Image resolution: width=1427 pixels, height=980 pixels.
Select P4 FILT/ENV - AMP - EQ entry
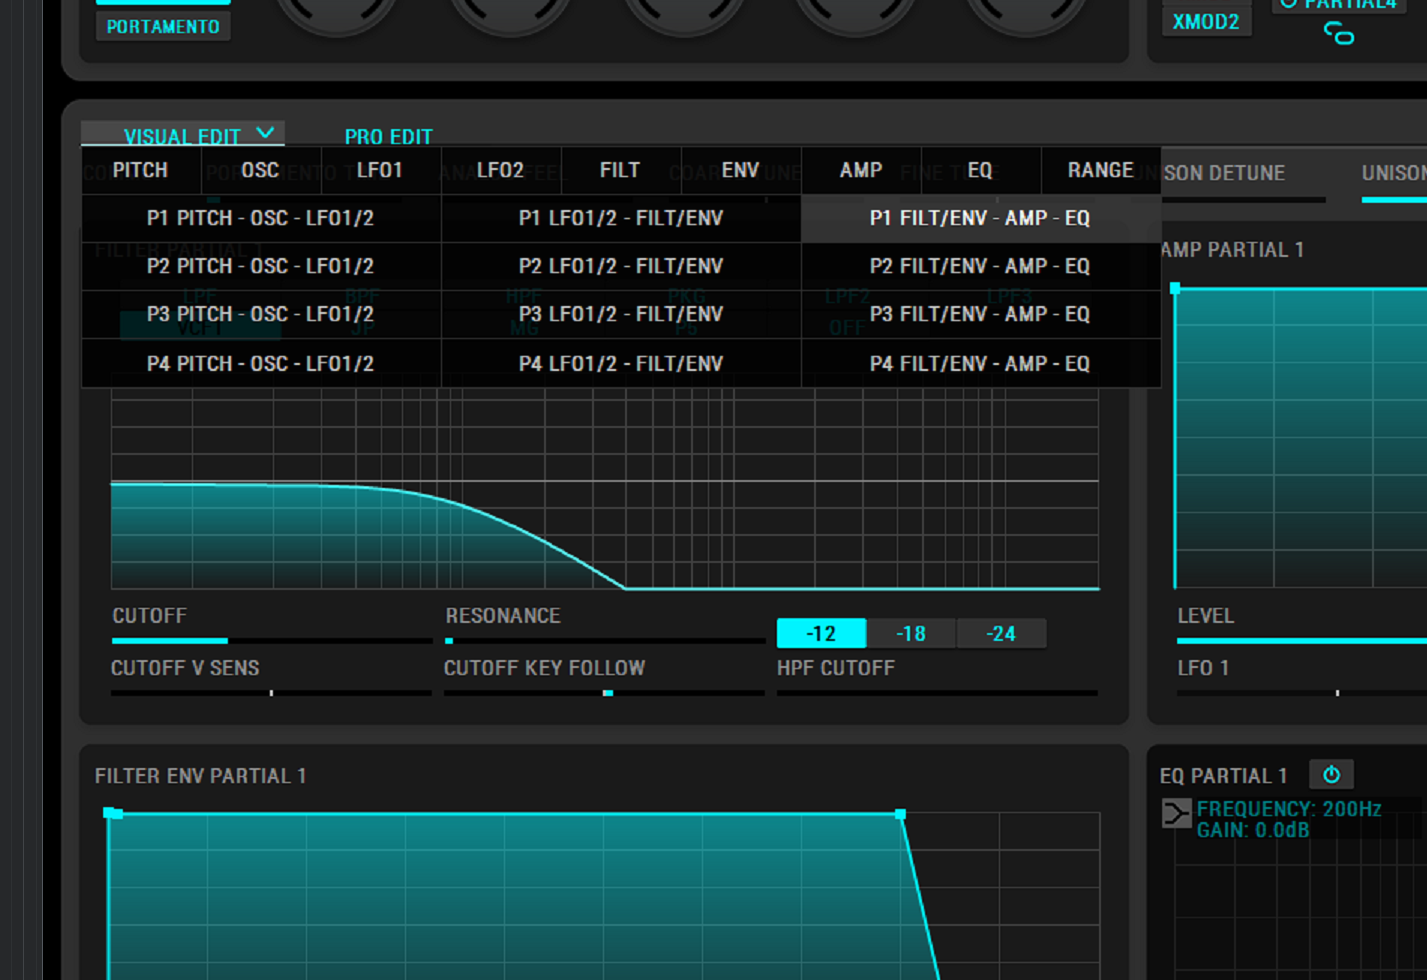coord(980,363)
